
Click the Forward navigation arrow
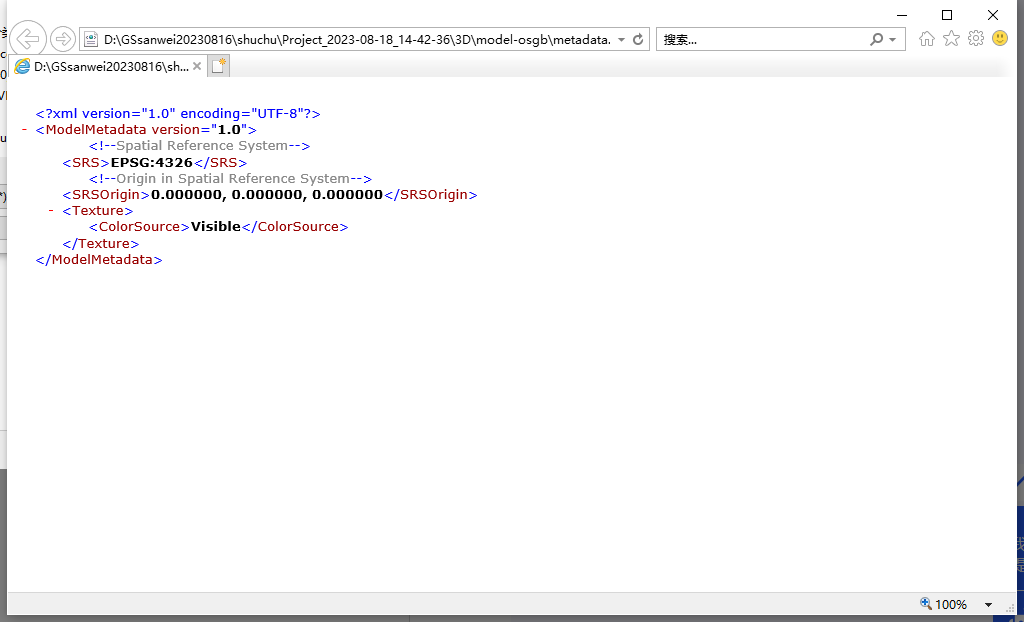(x=63, y=39)
